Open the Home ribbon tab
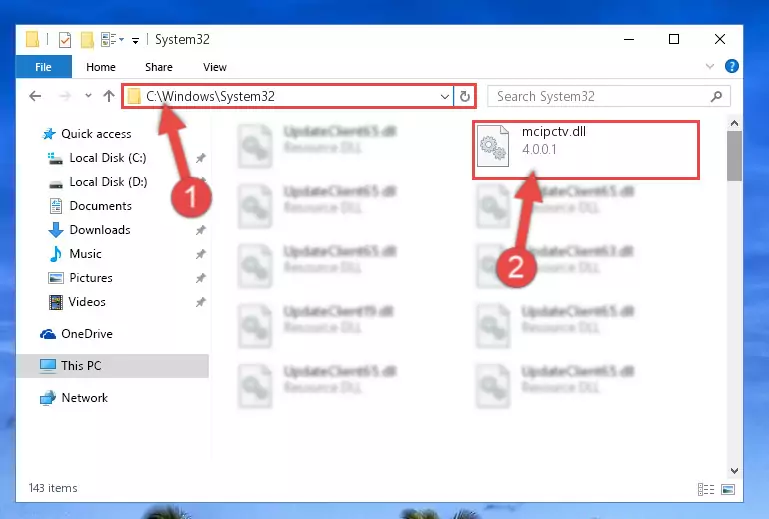Viewport: 769px width, 519px height. [x=101, y=67]
